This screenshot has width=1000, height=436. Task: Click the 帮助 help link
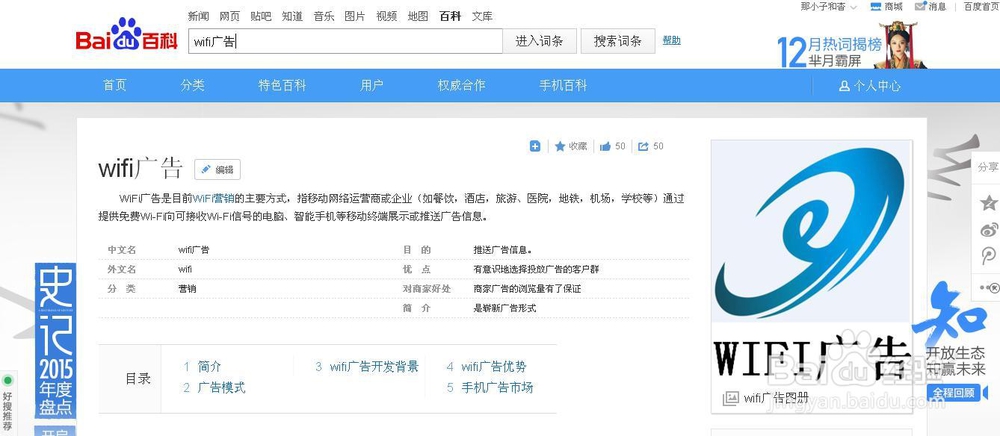[672, 40]
